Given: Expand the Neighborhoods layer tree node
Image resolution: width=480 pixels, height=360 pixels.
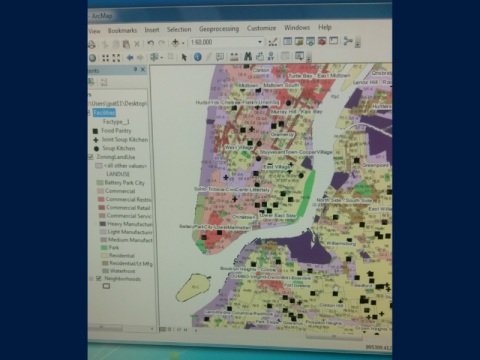Looking at the screenshot, I should pyautogui.click(x=91, y=278).
